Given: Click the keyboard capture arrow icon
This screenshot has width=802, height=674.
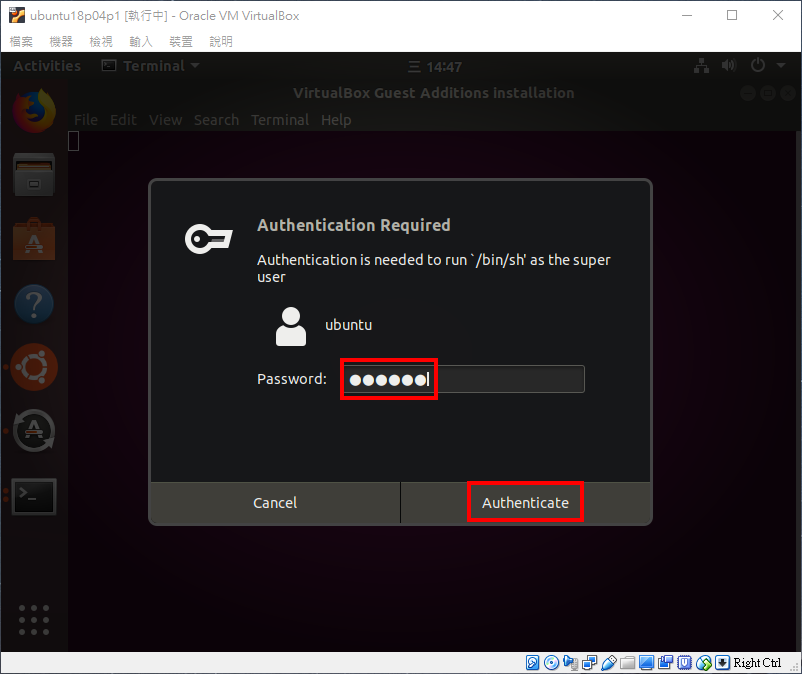Looking at the screenshot, I should tap(722, 663).
